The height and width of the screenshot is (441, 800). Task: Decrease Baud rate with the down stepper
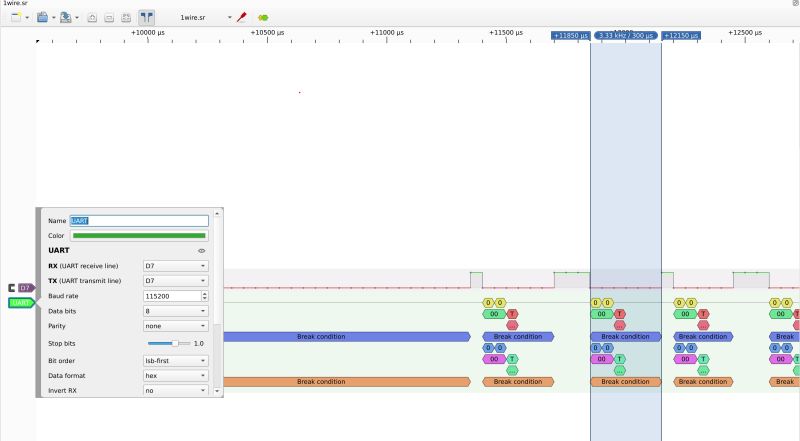[x=205, y=299]
